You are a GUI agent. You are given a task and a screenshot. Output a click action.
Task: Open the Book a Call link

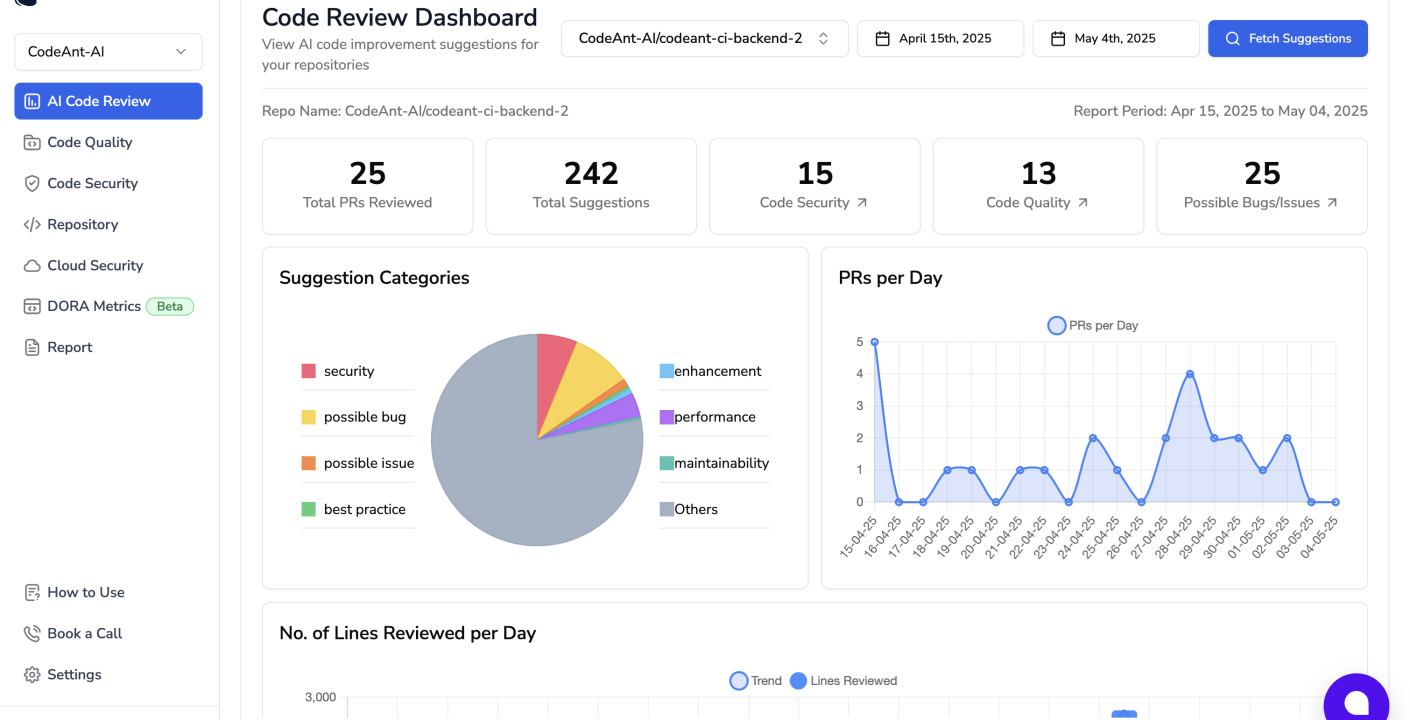(x=108, y=633)
